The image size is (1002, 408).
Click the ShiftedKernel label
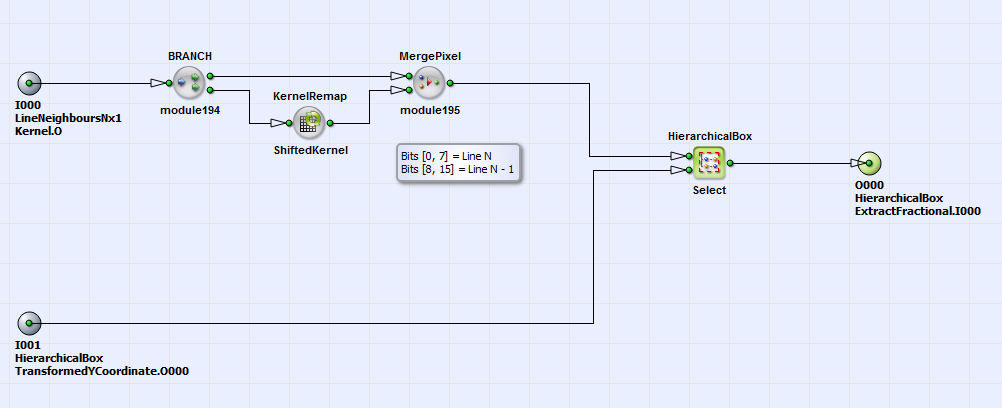(310, 150)
